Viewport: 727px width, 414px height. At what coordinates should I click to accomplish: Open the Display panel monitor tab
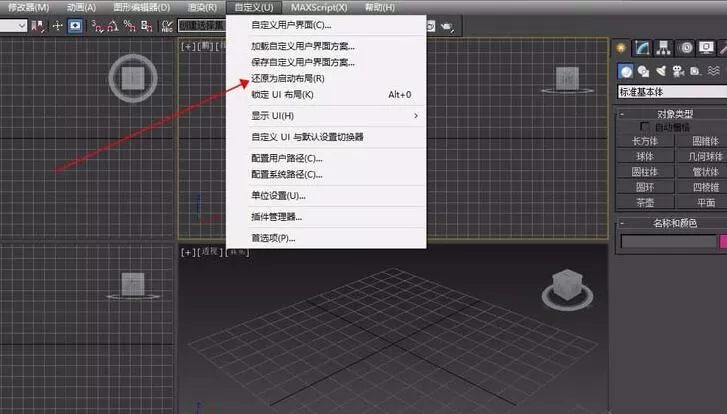click(706, 48)
